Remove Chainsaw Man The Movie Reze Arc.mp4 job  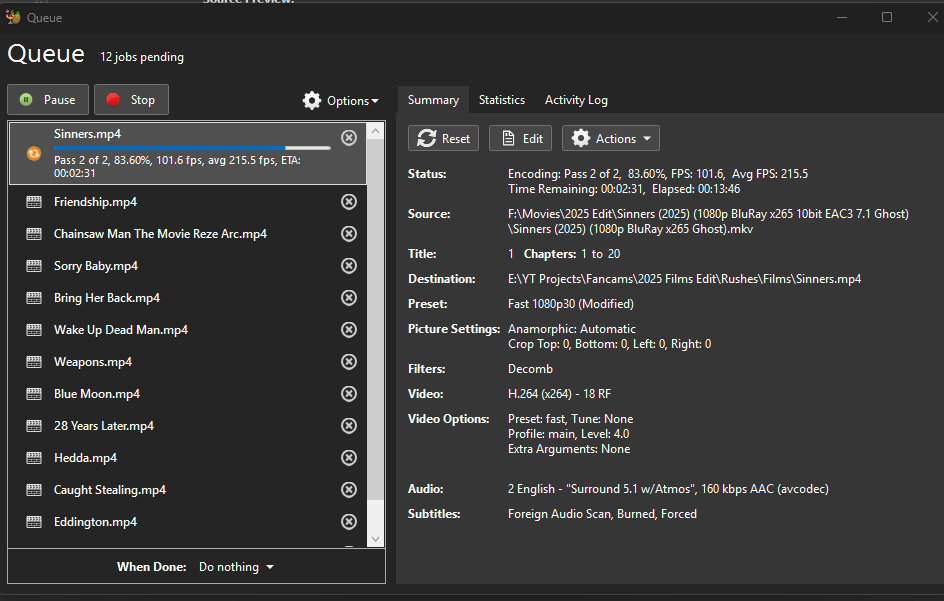[349, 234]
